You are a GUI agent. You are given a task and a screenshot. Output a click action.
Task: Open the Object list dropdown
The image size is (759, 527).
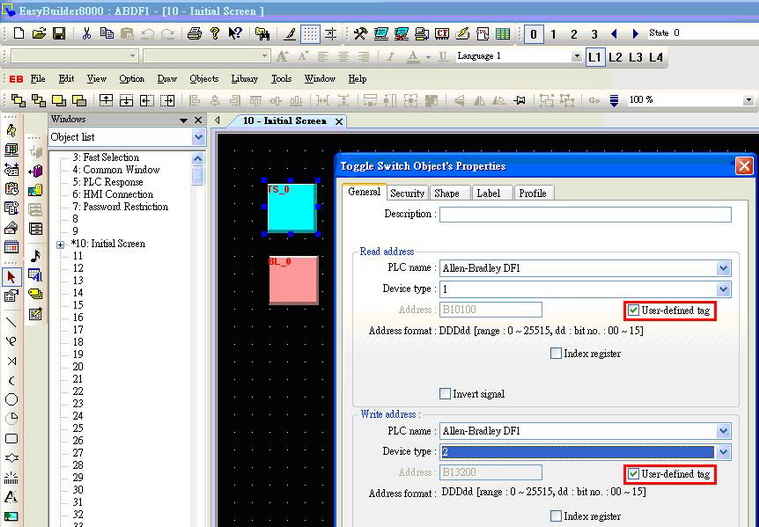click(198, 137)
